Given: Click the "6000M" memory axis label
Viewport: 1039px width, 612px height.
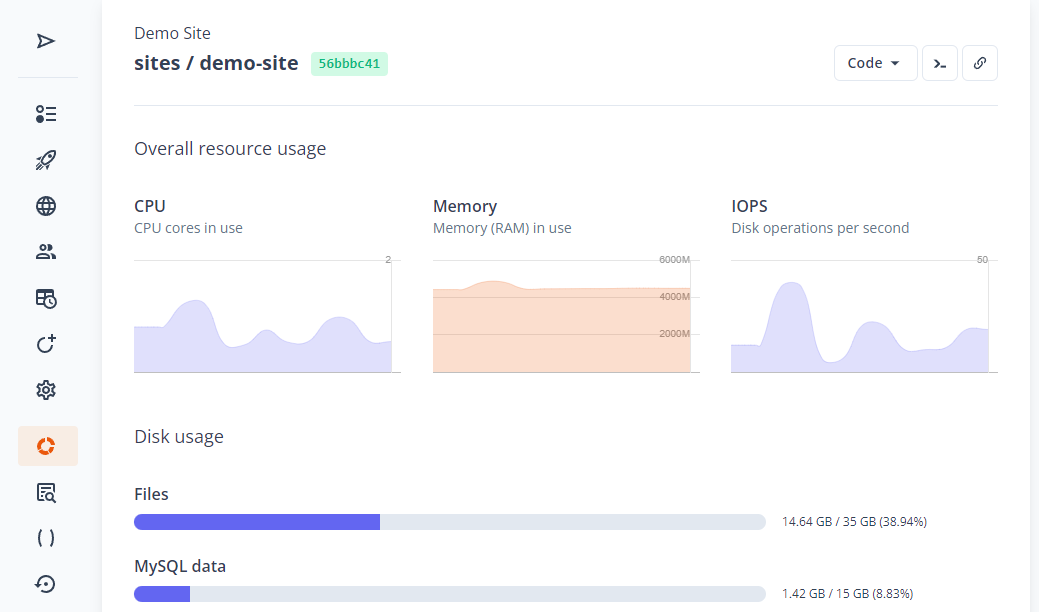Looking at the screenshot, I should click(675, 260).
